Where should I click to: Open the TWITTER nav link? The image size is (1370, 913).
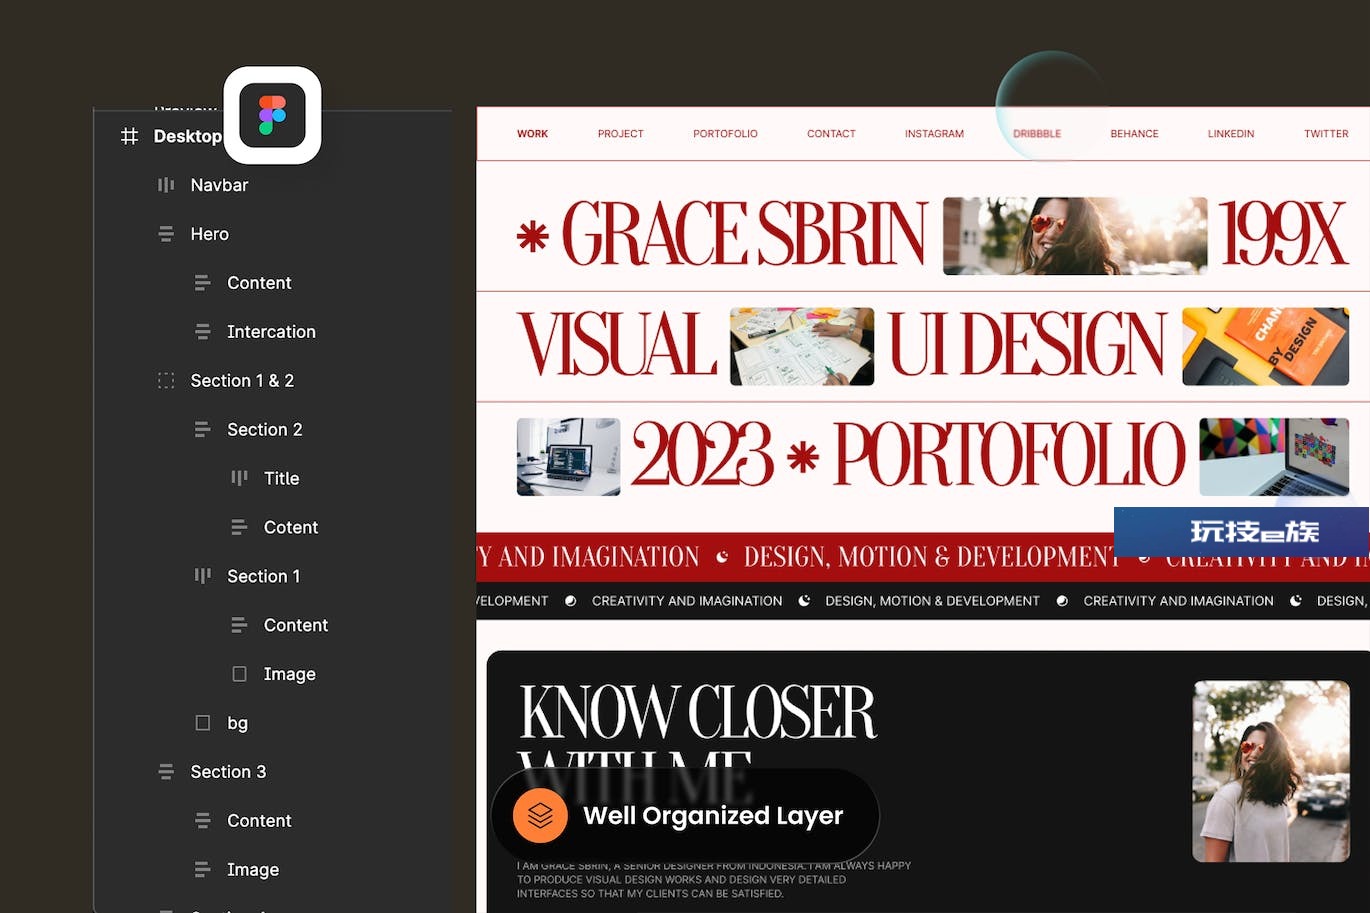click(x=1326, y=134)
